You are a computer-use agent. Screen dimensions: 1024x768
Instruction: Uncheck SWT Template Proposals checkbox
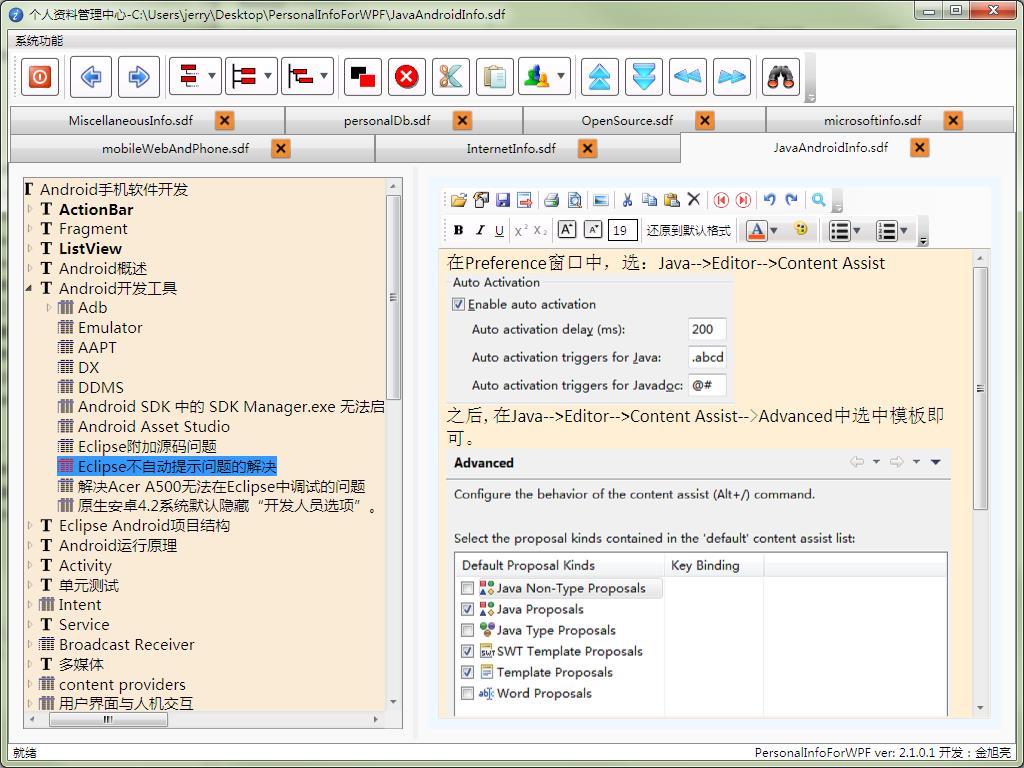pyautogui.click(x=467, y=651)
